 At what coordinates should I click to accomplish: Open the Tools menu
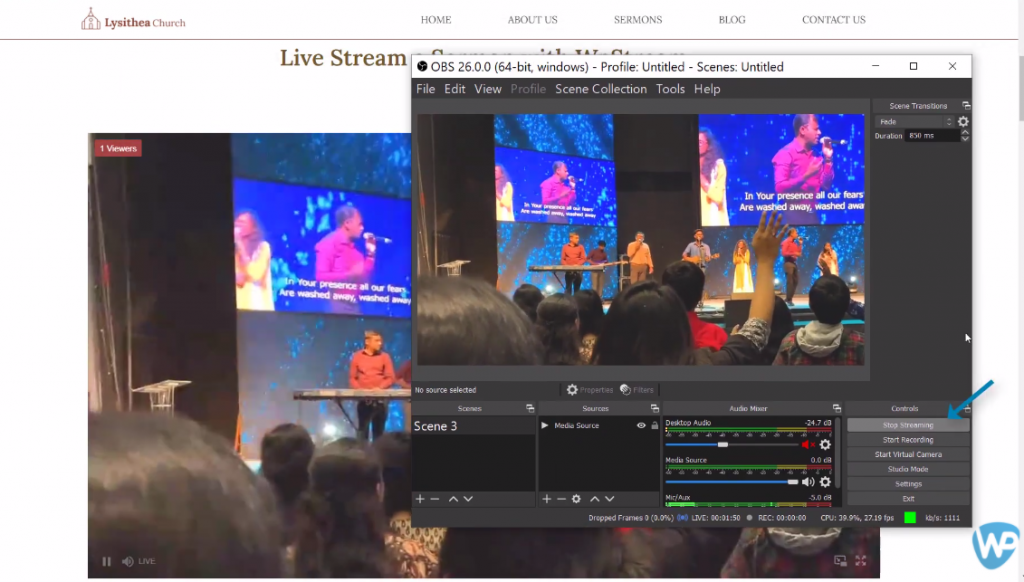(x=670, y=89)
